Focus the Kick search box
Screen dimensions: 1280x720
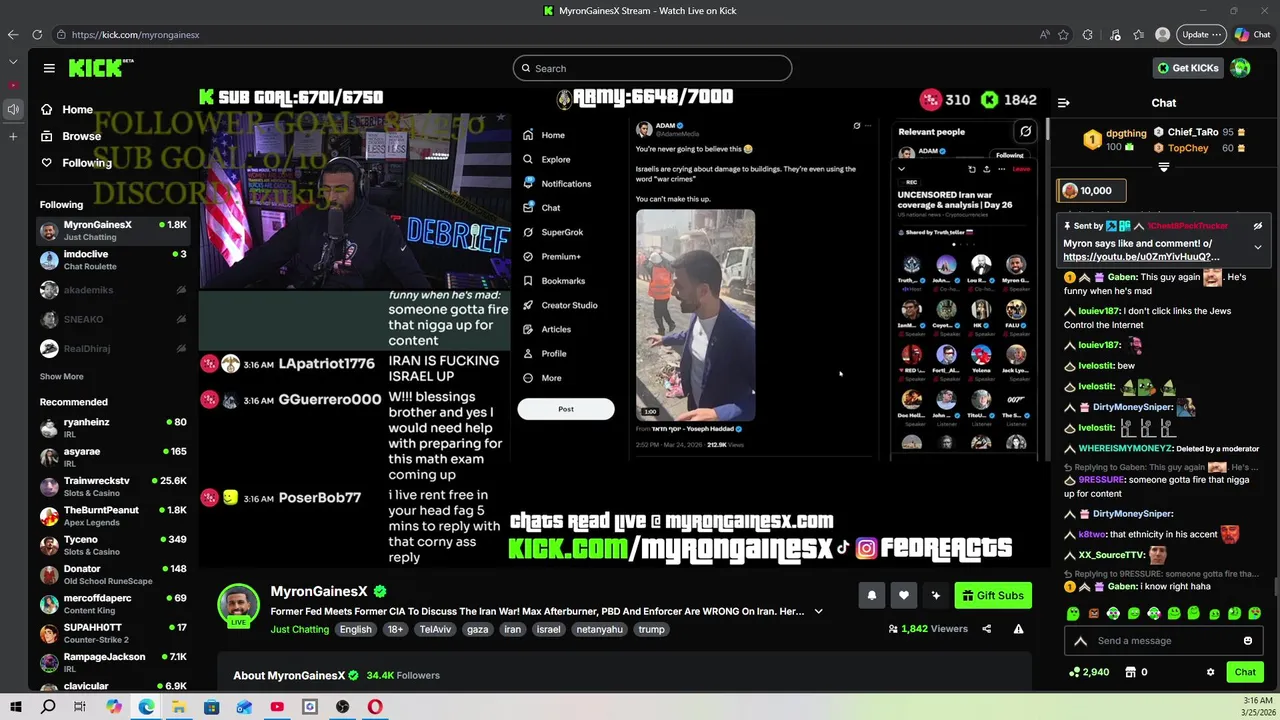(x=652, y=68)
